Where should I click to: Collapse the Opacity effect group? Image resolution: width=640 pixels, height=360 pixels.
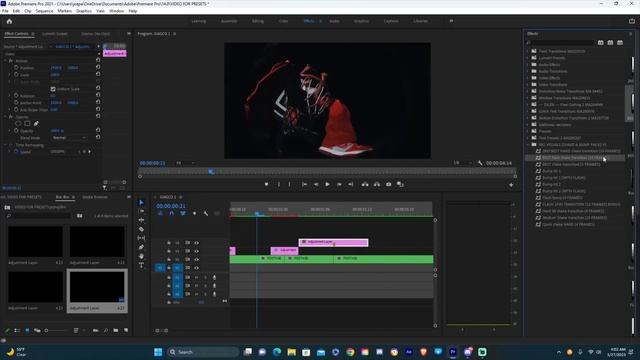(6, 117)
